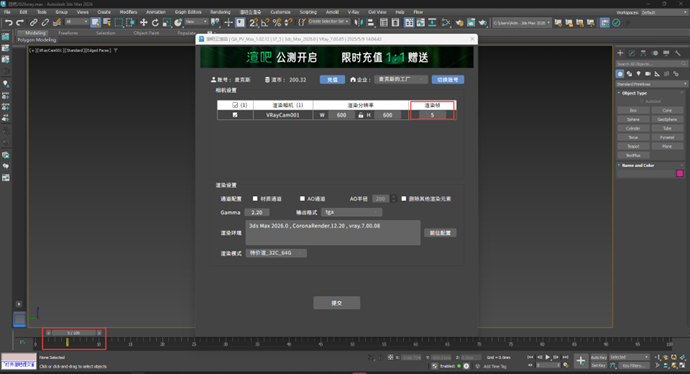The height and width of the screenshot is (374, 690).
Task: Select the Geometry category icon
Action: tap(620, 74)
